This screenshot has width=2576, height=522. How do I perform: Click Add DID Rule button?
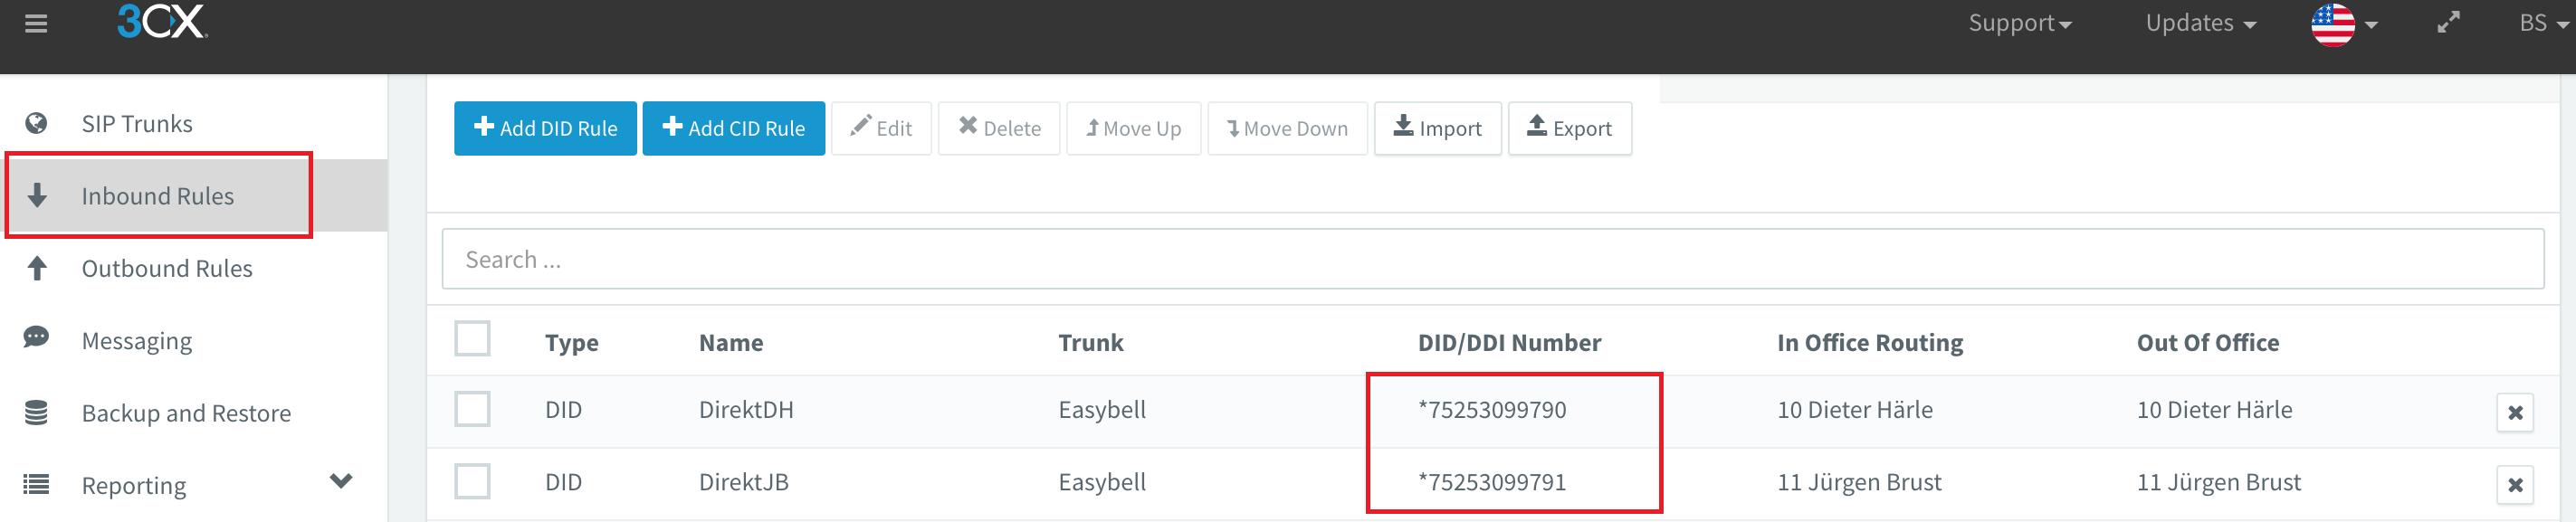point(545,128)
